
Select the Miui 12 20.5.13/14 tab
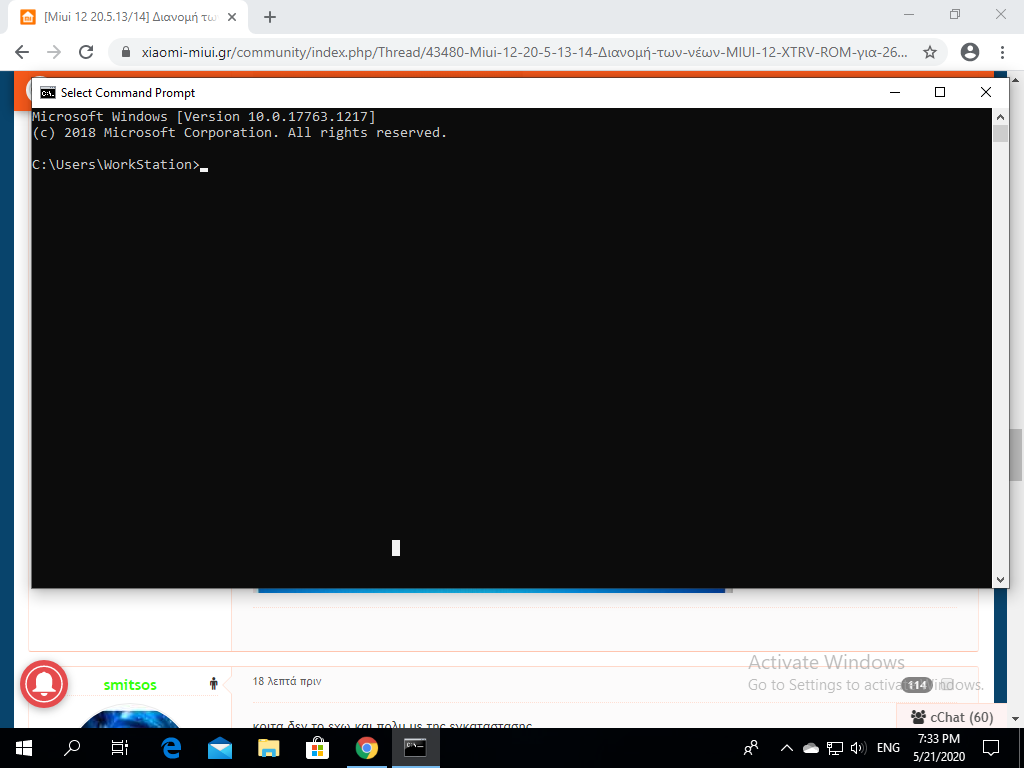click(x=128, y=18)
